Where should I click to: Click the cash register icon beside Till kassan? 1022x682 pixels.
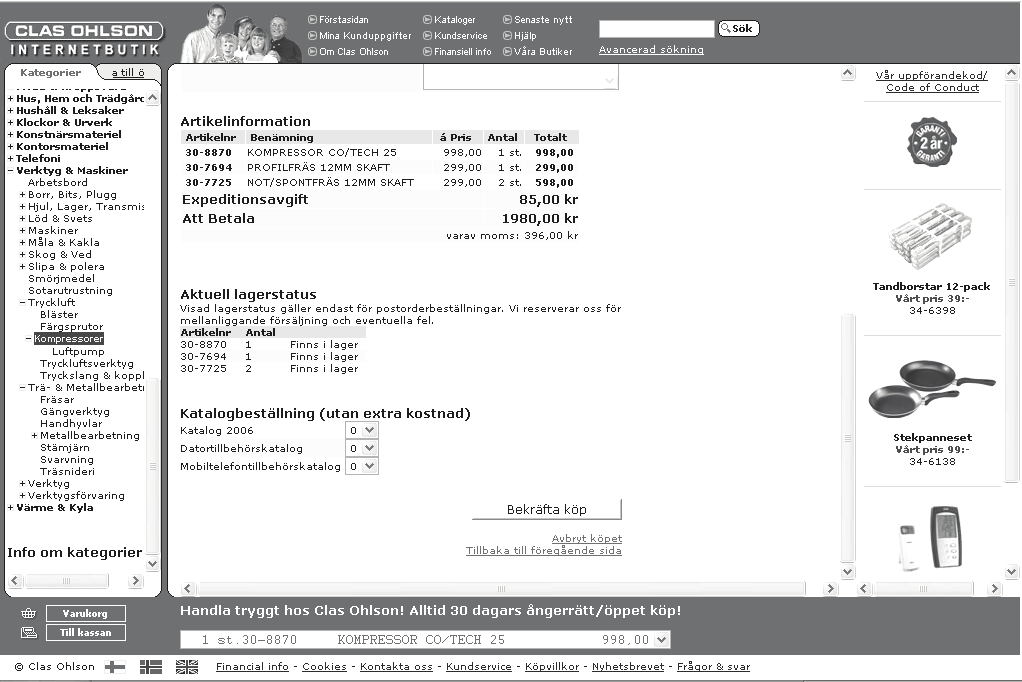pyautogui.click(x=29, y=632)
